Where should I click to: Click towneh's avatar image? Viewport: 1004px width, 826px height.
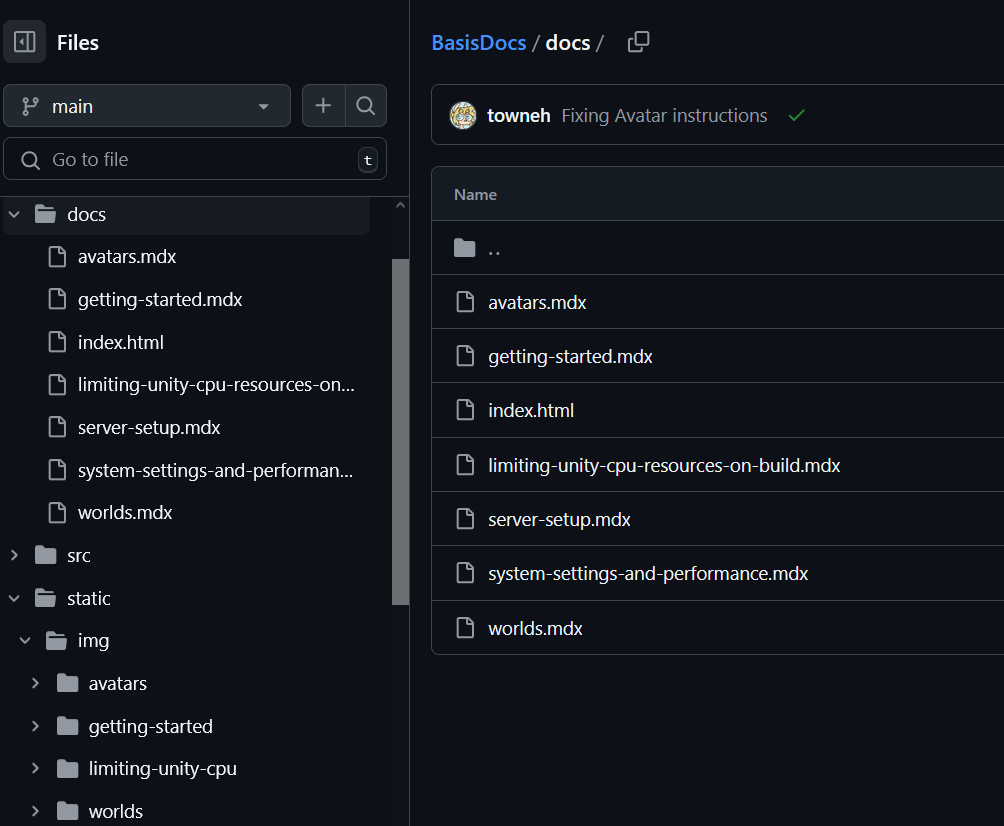[x=463, y=116]
